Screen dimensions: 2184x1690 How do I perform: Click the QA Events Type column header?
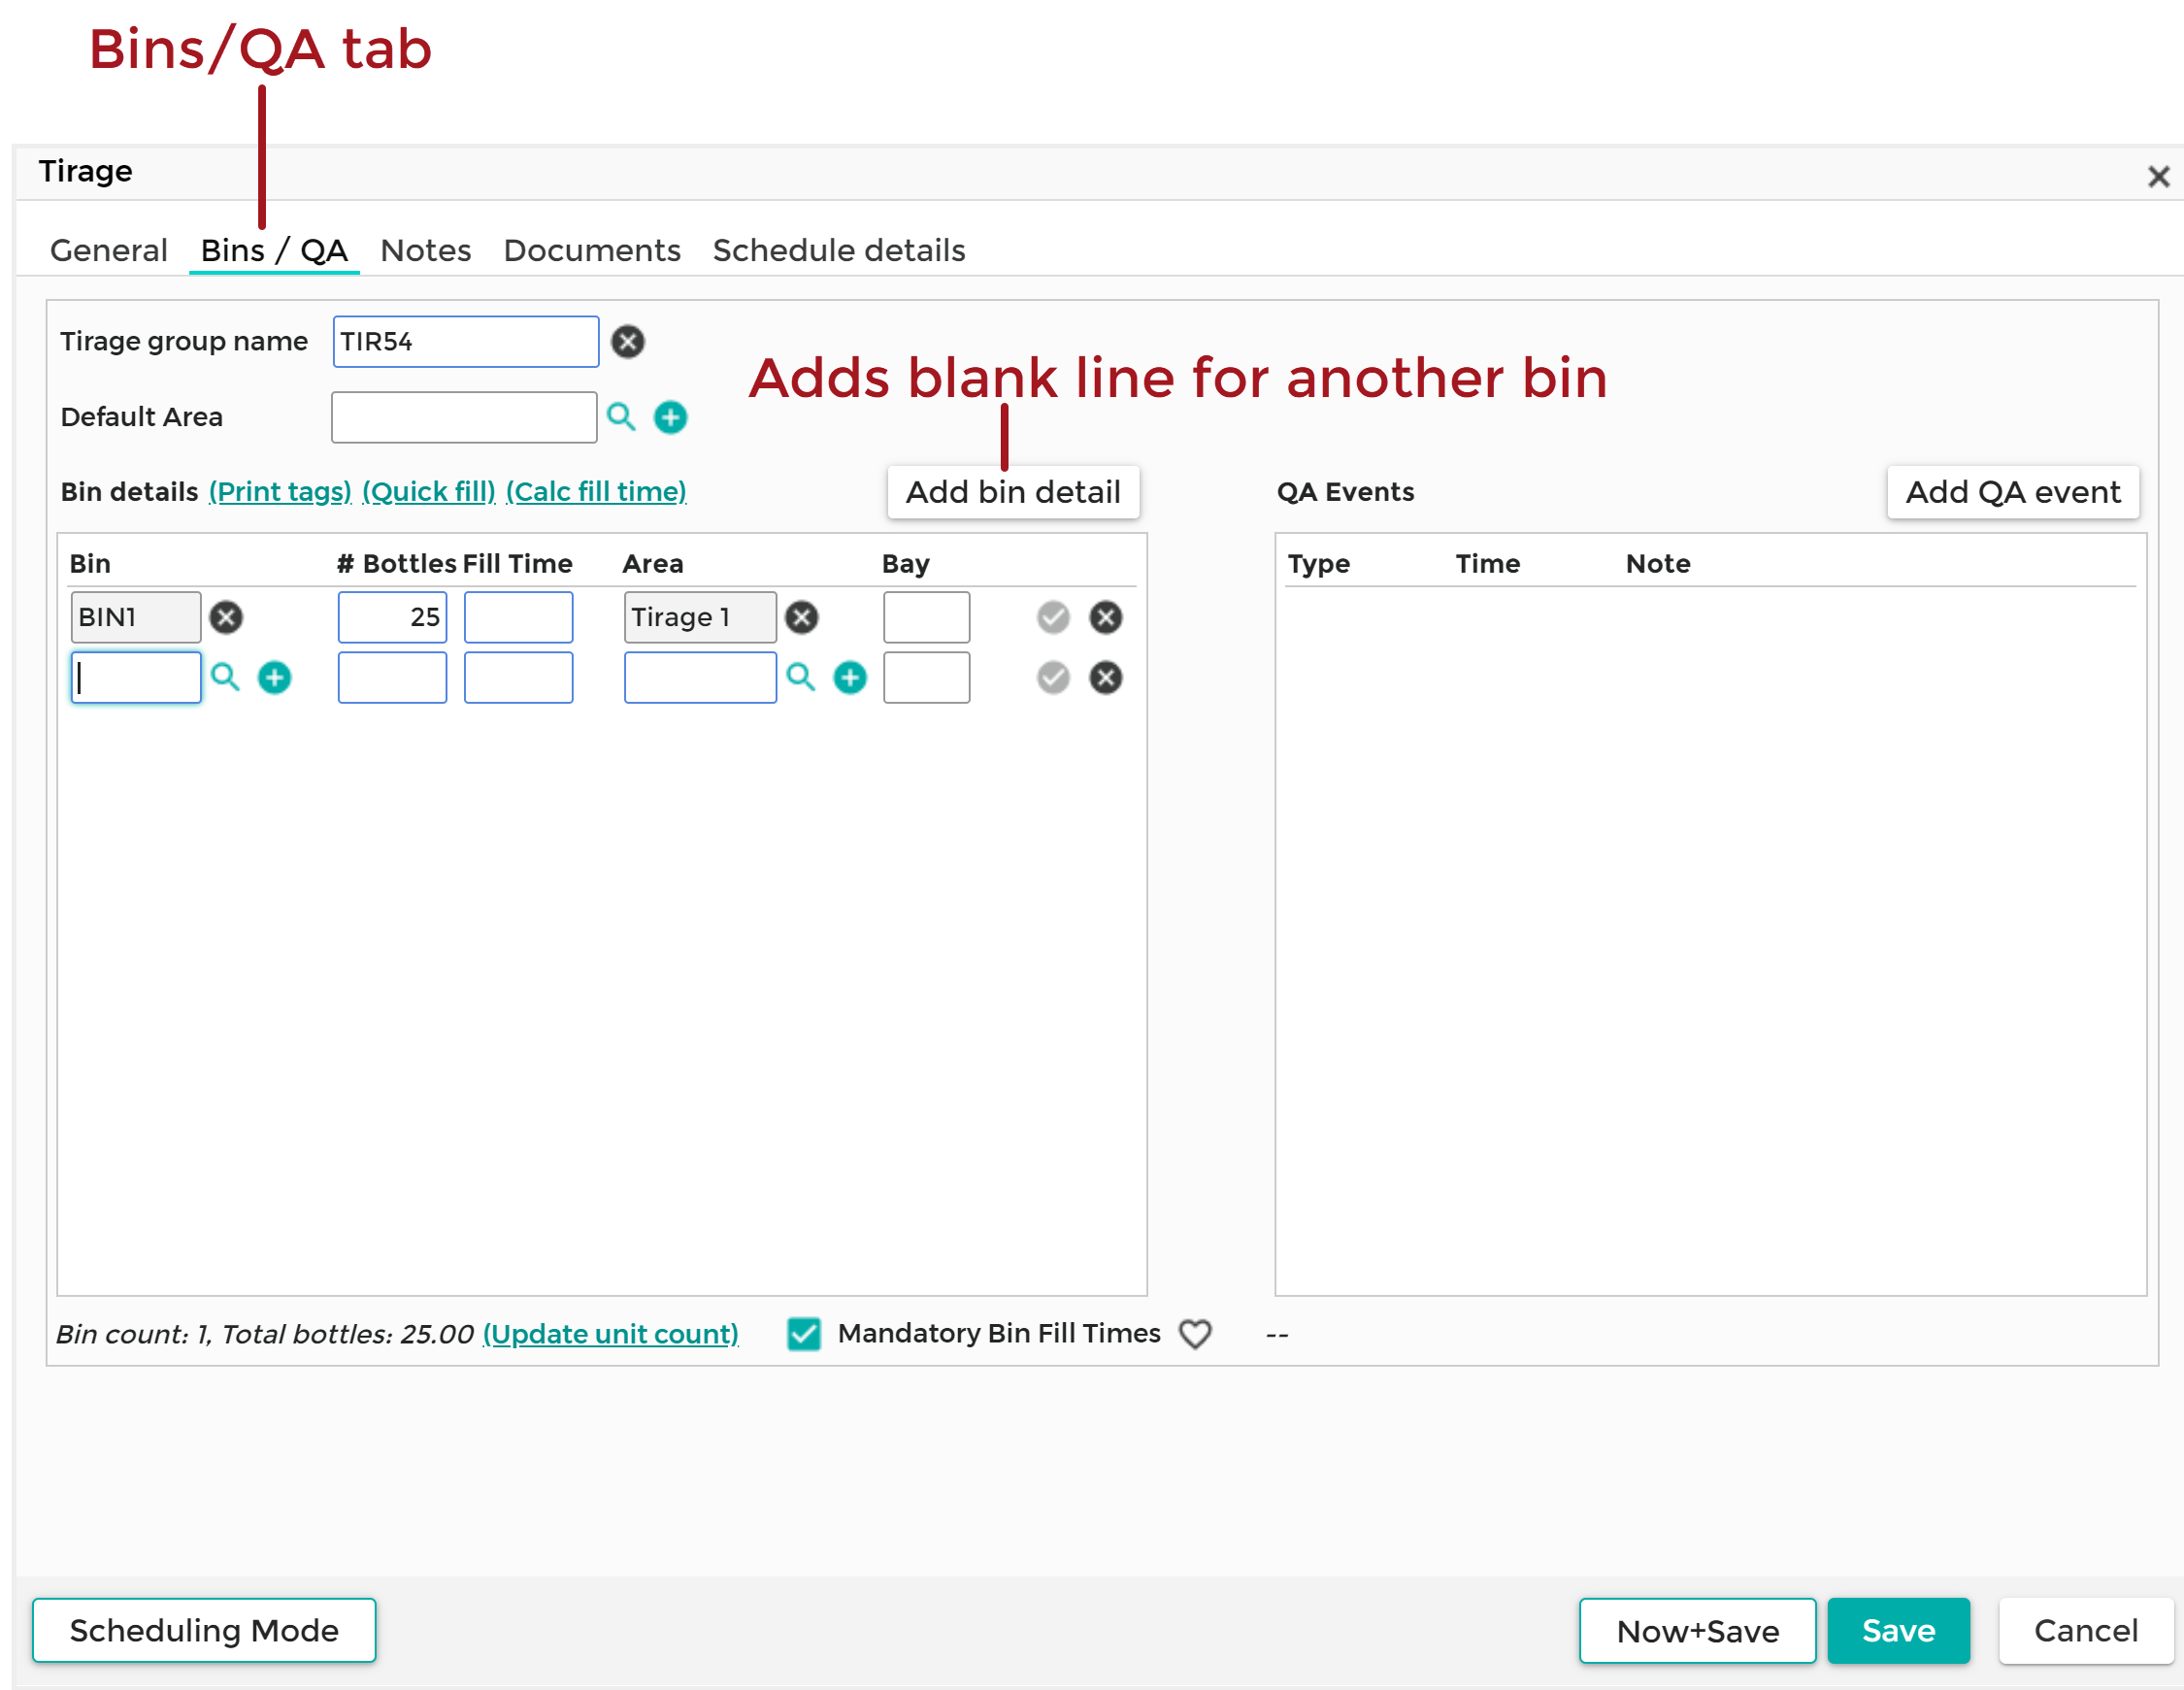1318,564
